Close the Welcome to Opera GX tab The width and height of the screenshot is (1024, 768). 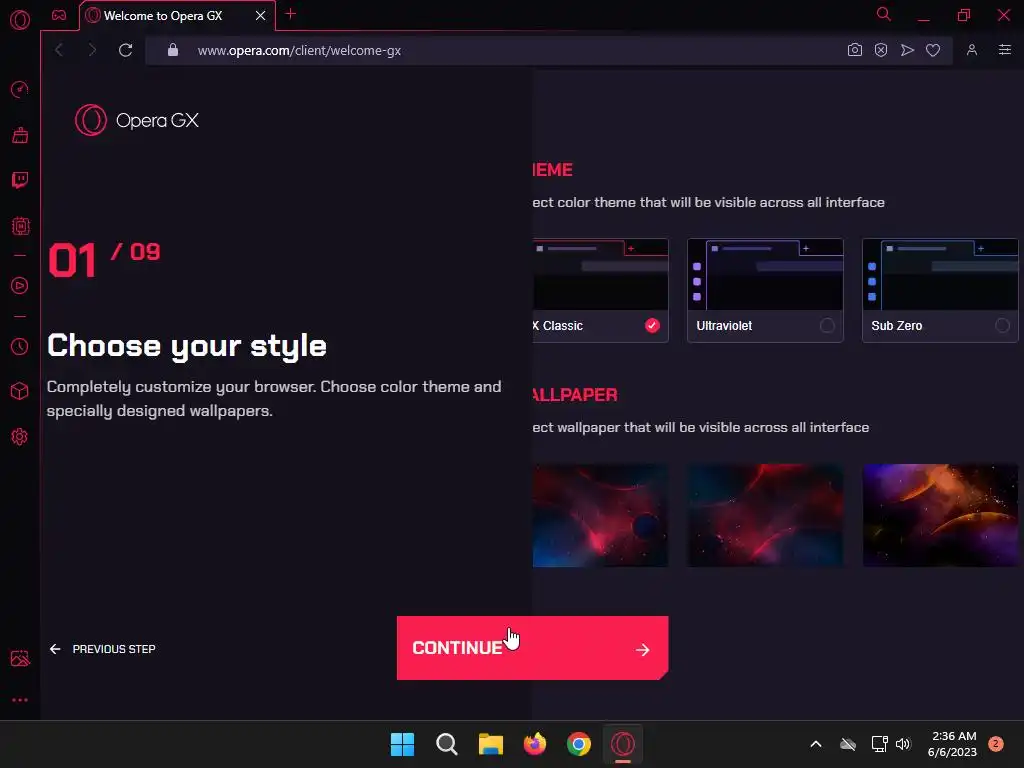261,15
